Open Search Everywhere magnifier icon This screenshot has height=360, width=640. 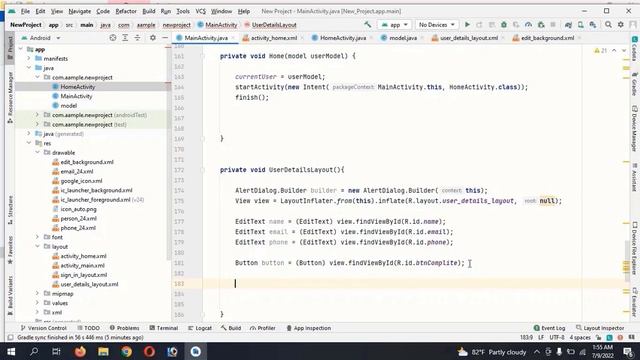[608, 24]
